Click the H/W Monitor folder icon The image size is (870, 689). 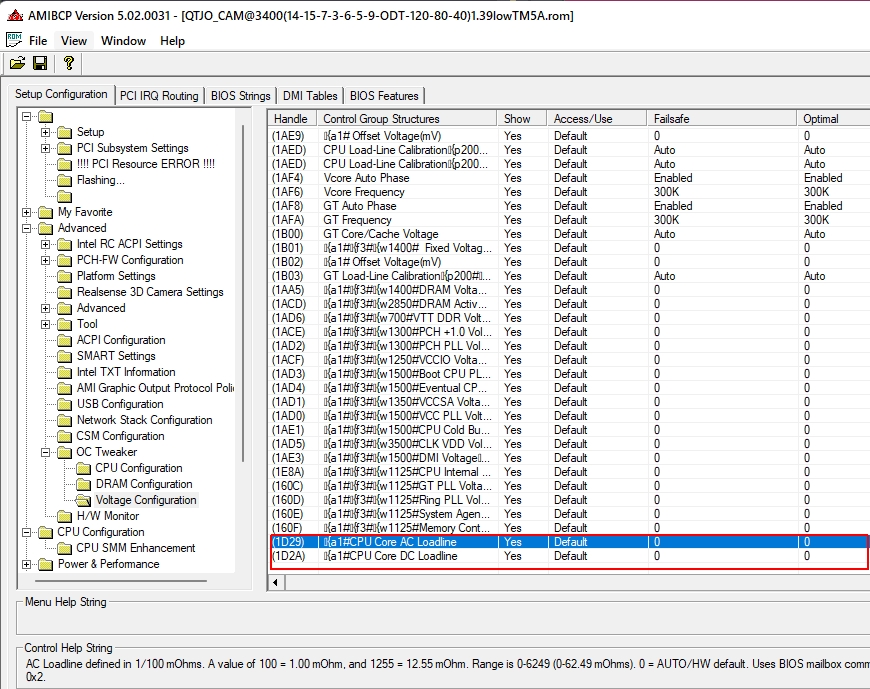(x=65, y=516)
